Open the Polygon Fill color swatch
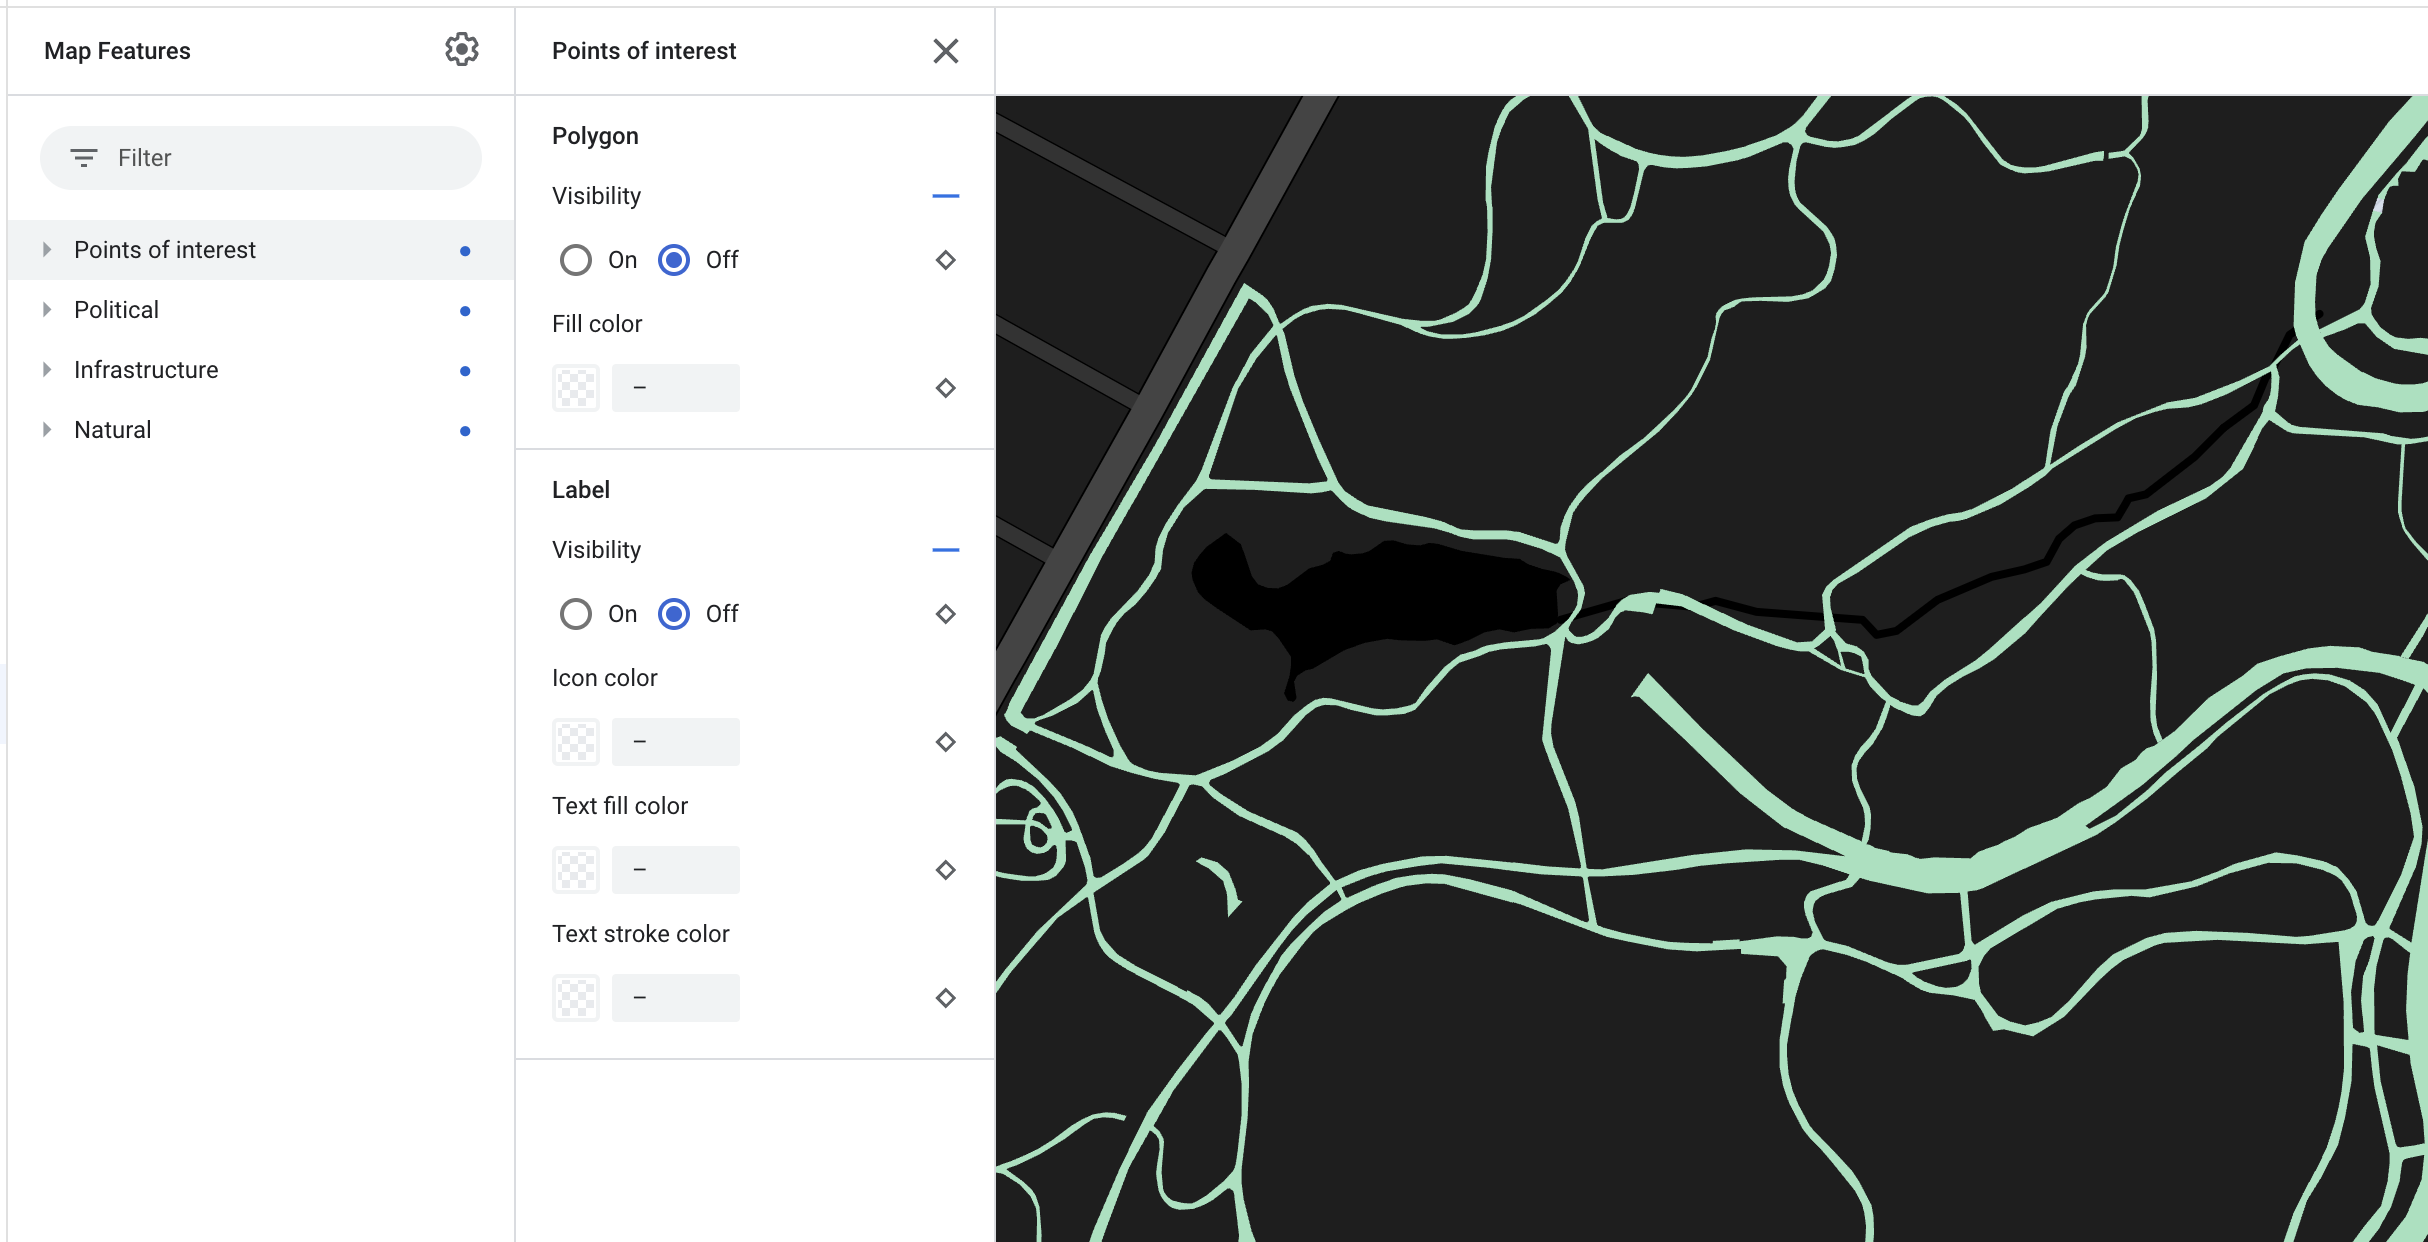This screenshot has height=1242, width=2428. (x=576, y=388)
